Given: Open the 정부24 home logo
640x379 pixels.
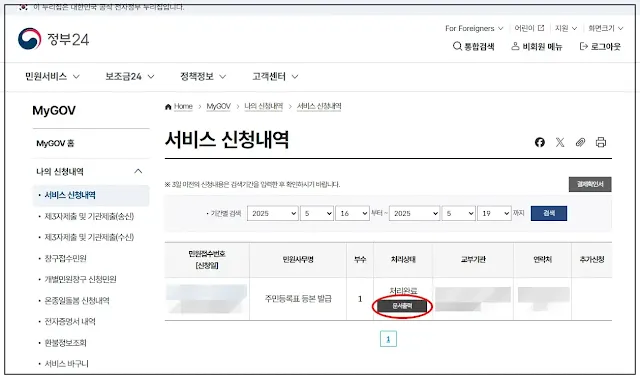Looking at the screenshot, I should click(53, 39).
